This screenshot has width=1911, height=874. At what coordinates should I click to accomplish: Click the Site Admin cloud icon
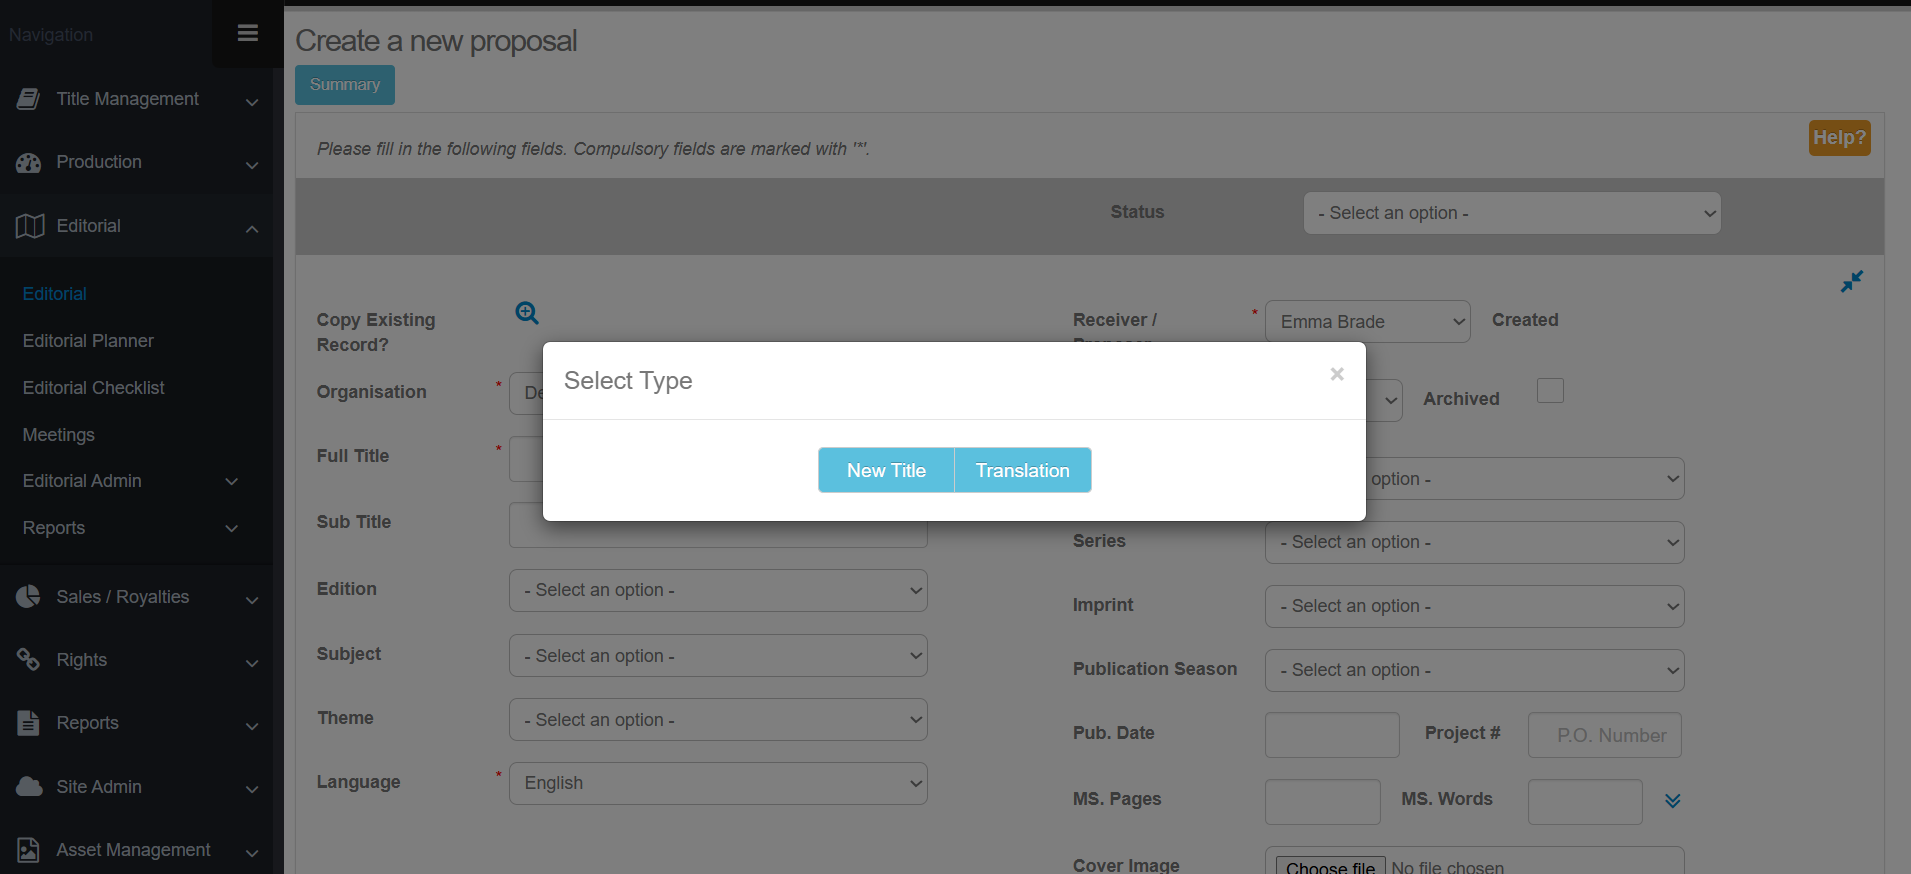coord(29,787)
